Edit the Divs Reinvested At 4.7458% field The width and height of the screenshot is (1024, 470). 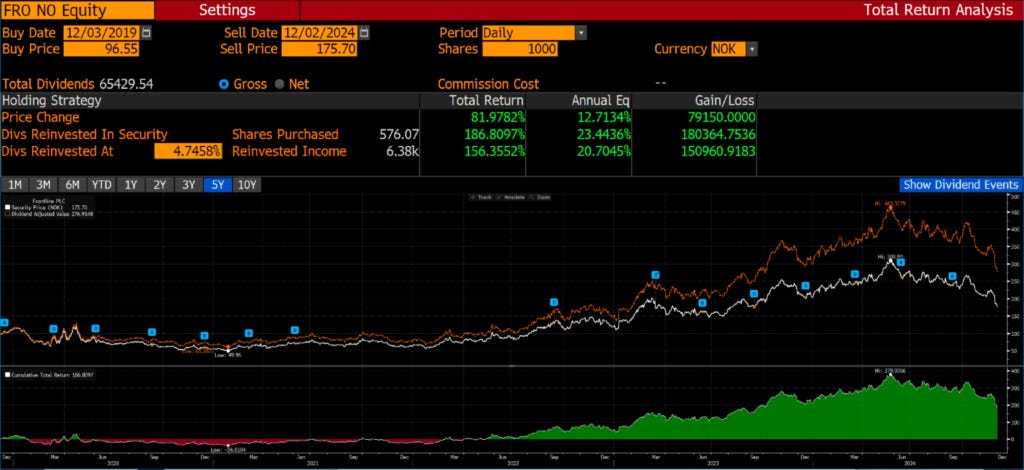[x=188, y=151]
